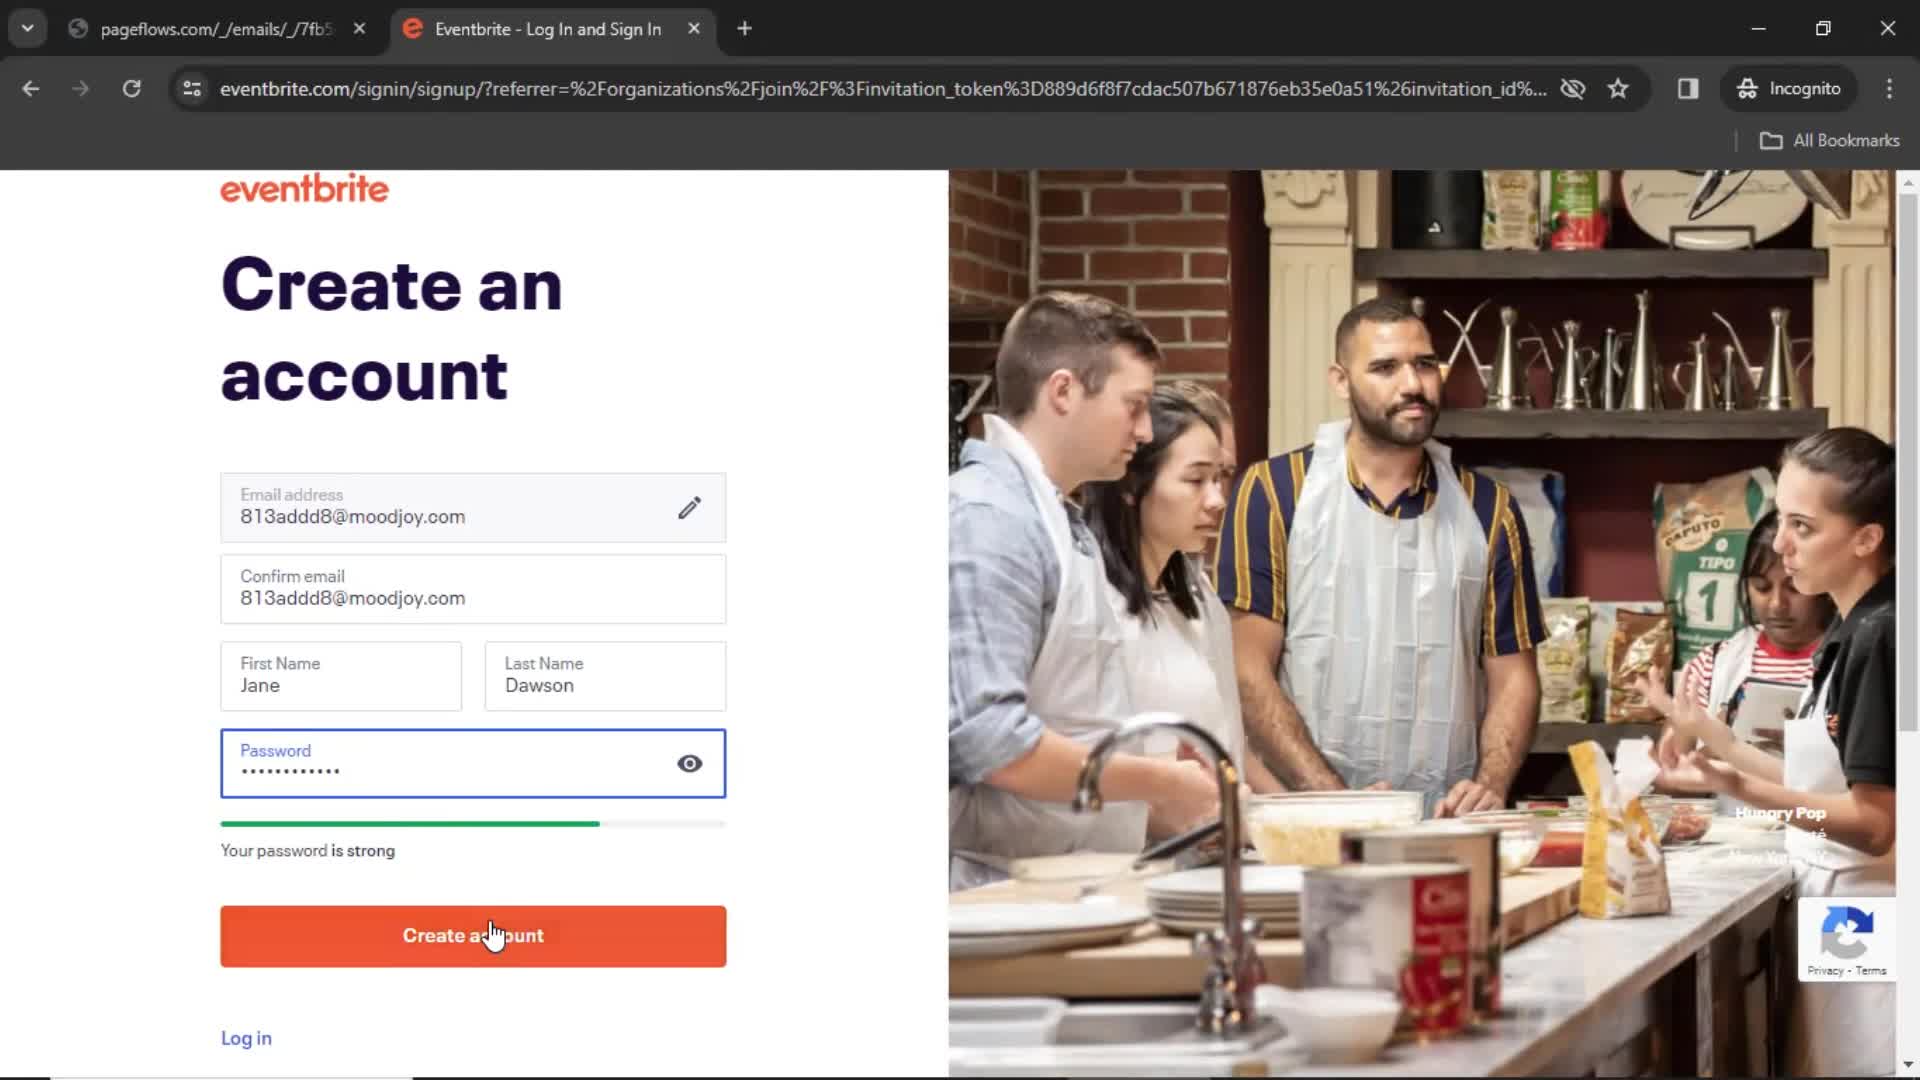Go back with browser back arrow
Image resolution: width=1920 pixels, height=1080 pixels.
coord(31,89)
